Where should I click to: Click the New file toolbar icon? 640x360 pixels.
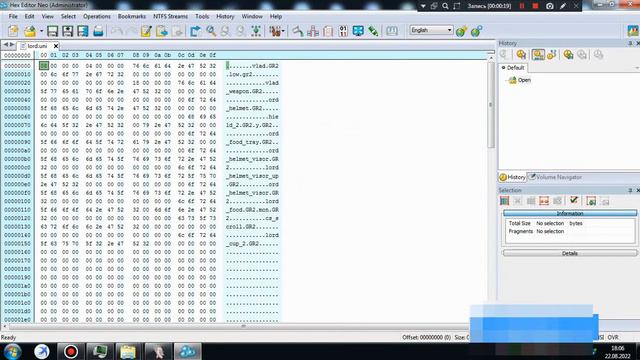pyautogui.click(x=13, y=31)
